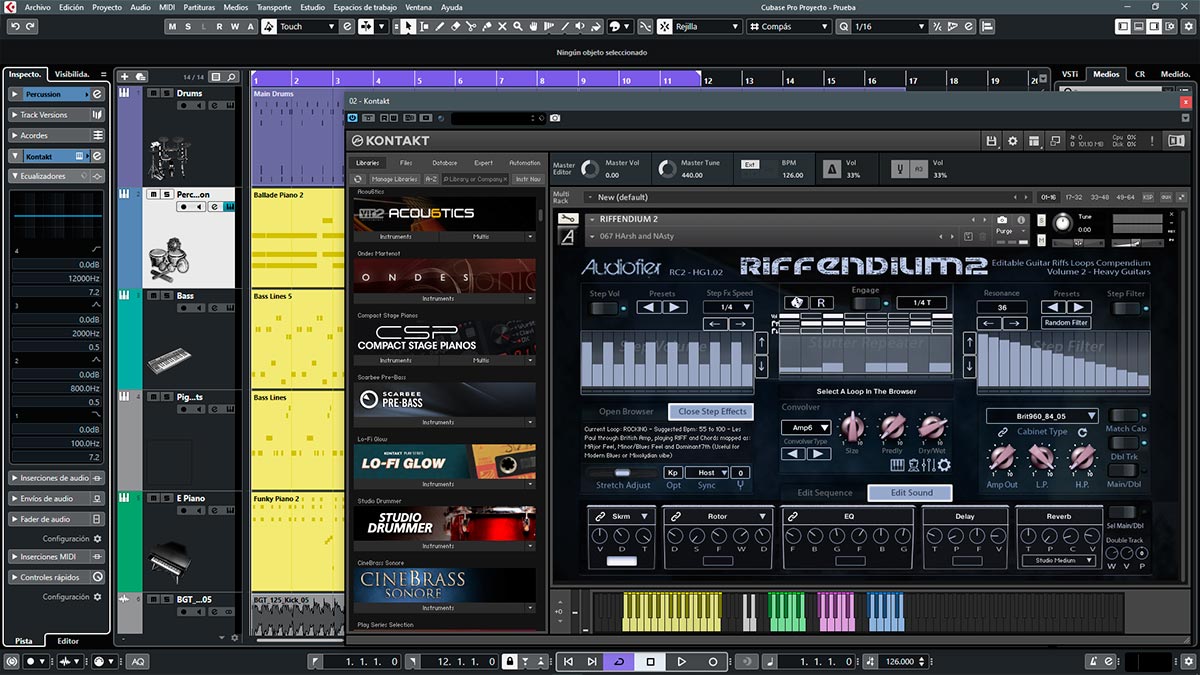1200x675 pixels.
Task: Switch to the Medios tab
Action: pos(1106,74)
